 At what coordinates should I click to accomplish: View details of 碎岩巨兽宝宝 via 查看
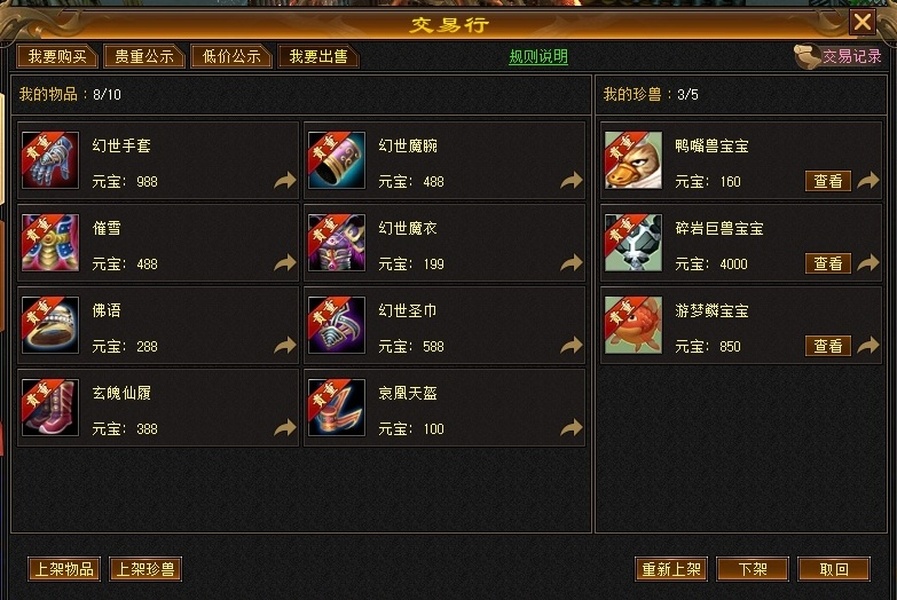click(828, 264)
